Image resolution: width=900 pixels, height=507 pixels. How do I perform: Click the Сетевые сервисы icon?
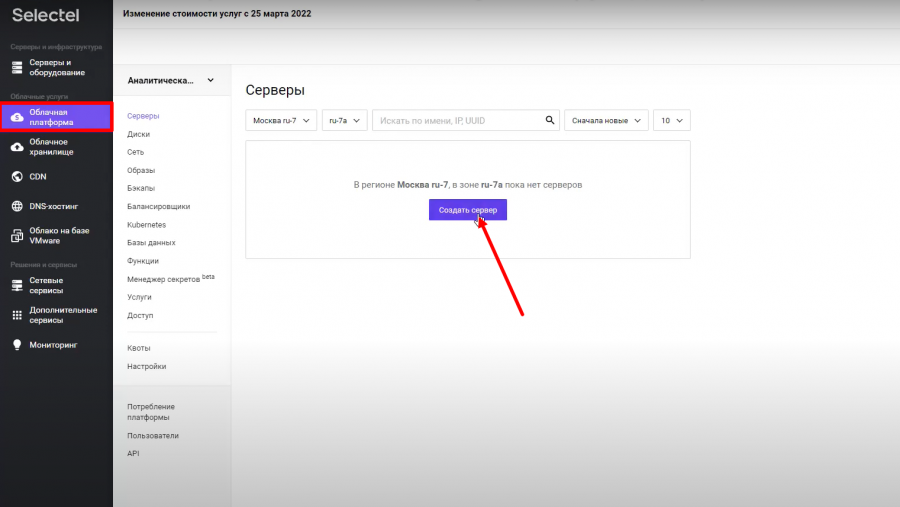[17, 285]
